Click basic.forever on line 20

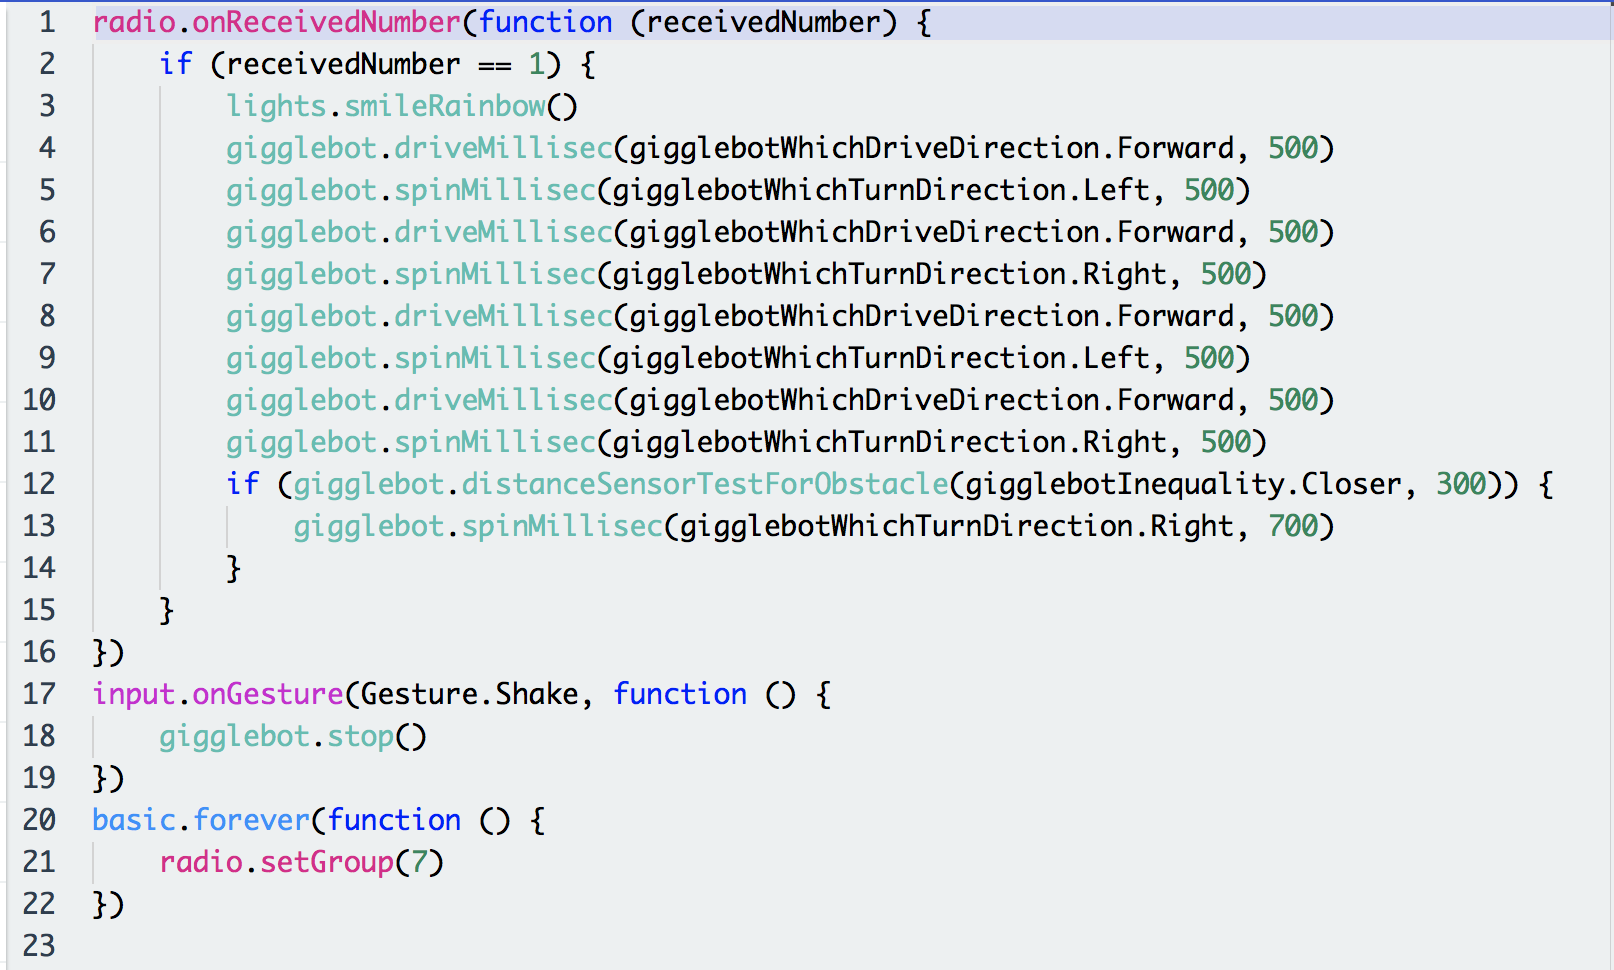pyautogui.click(x=201, y=819)
